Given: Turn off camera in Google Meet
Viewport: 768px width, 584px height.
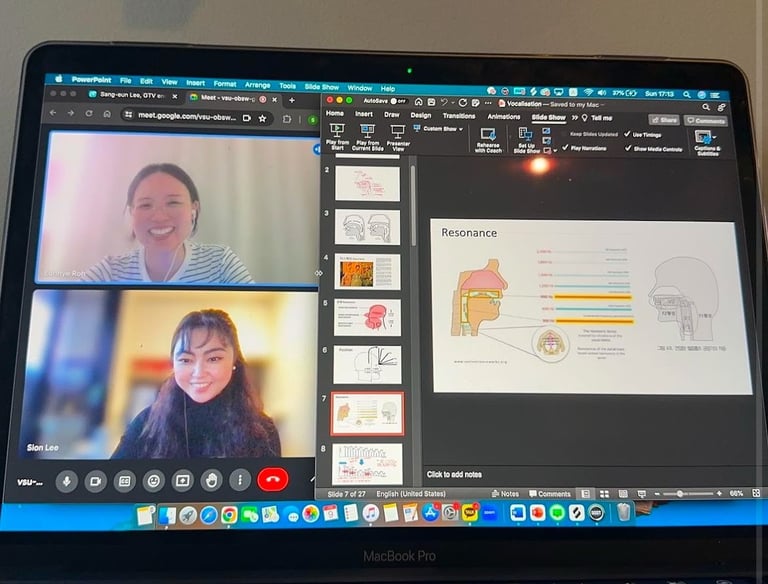Looking at the screenshot, I should click(x=96, y=481).
